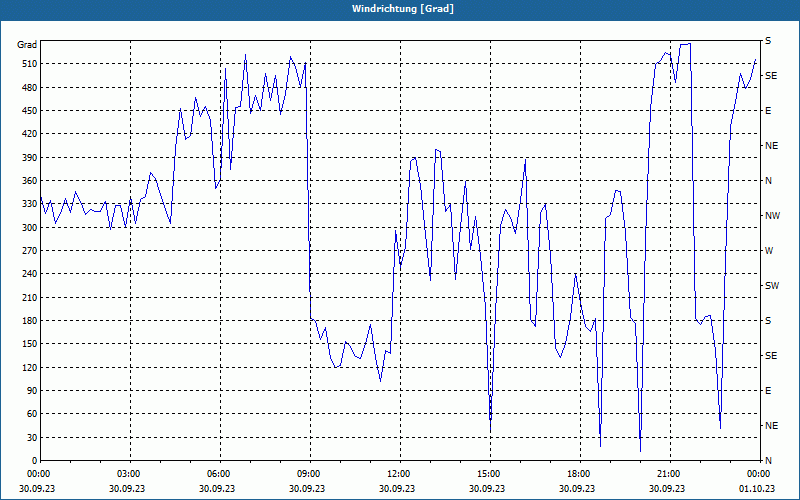Click the chart title Windrichtung [Grad]

(403, 9)
